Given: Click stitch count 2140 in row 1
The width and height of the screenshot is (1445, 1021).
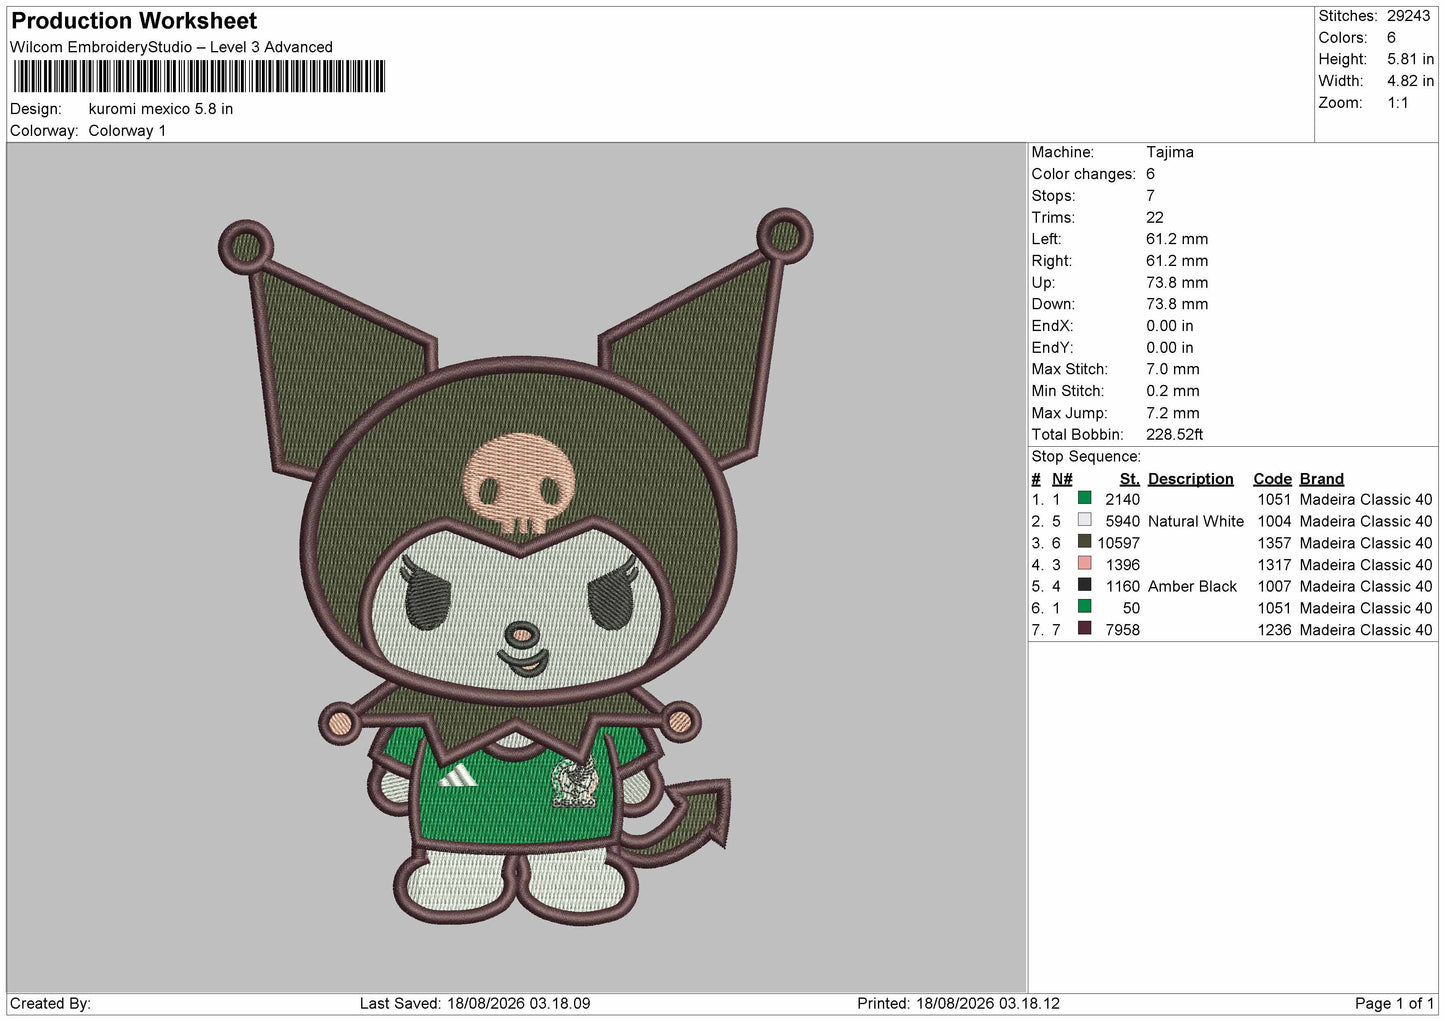Looking at the screenshot, I should coord(1122,500).
